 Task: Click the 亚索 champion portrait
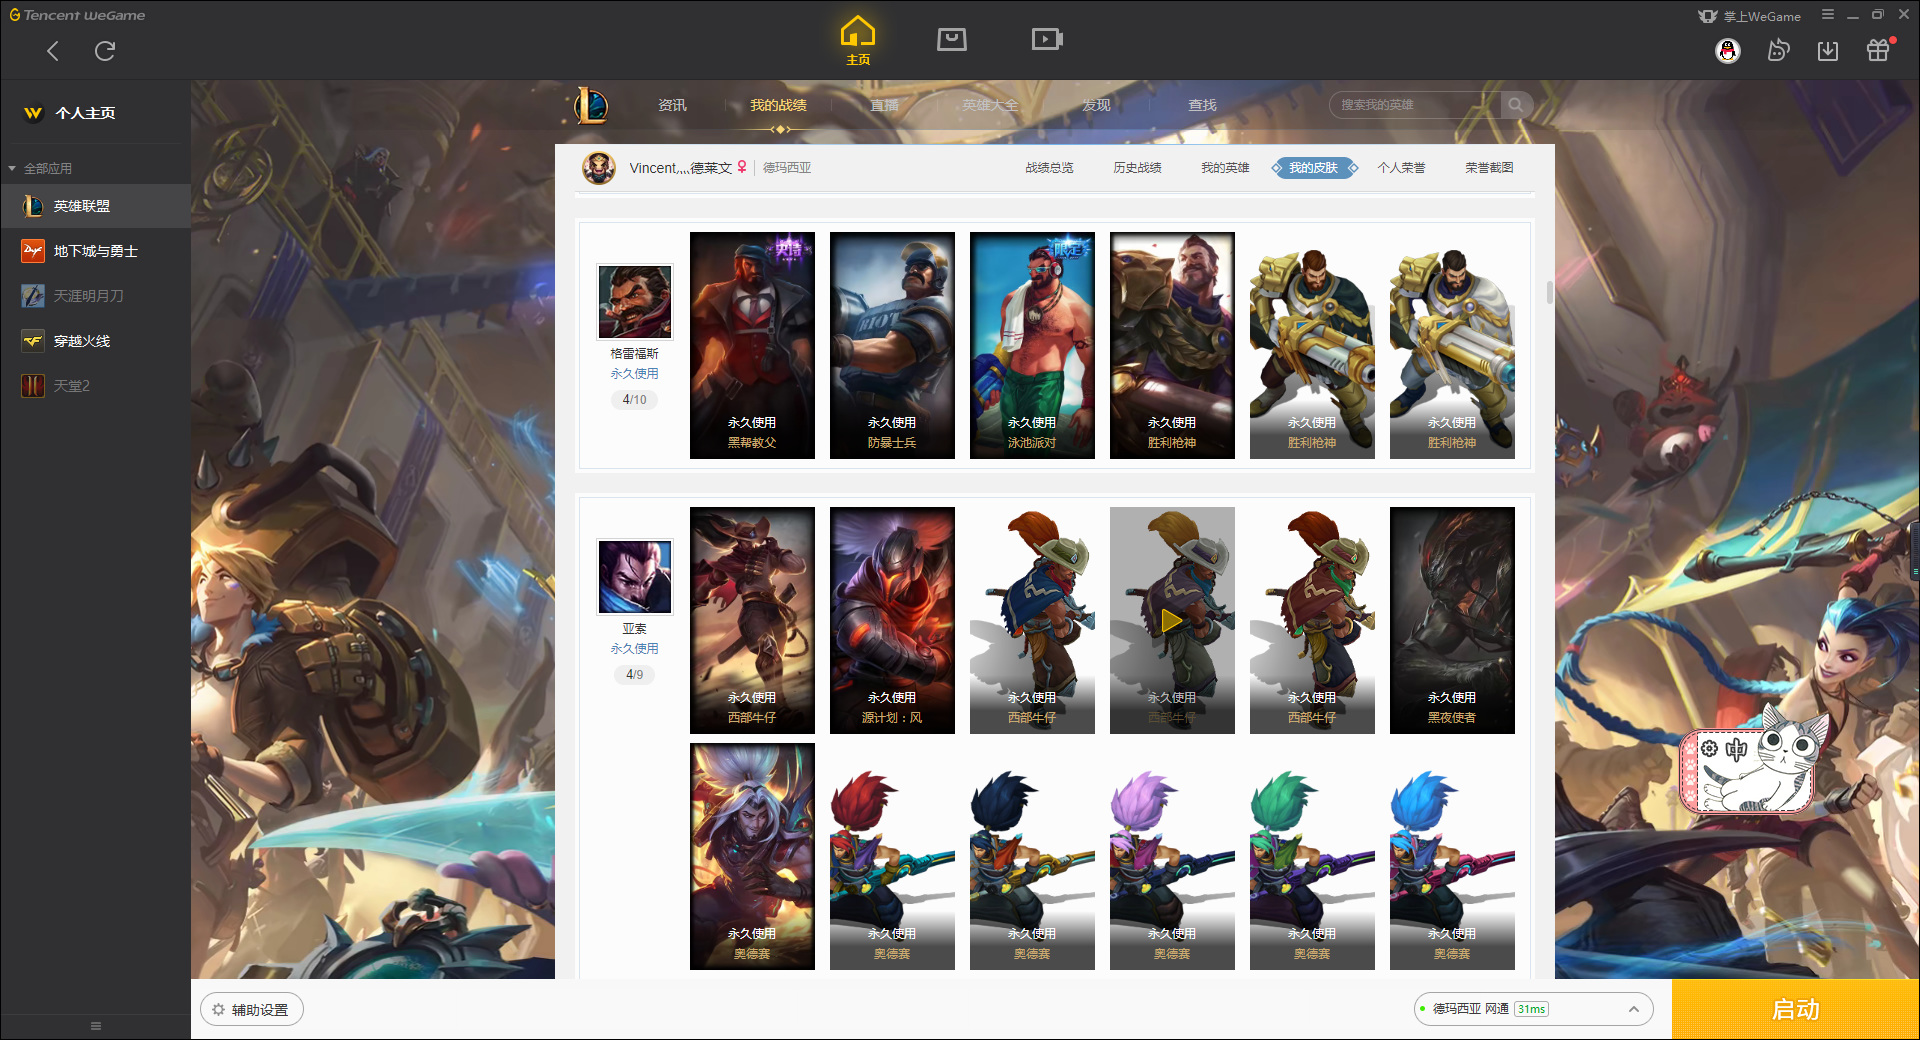tap(635, 577)
